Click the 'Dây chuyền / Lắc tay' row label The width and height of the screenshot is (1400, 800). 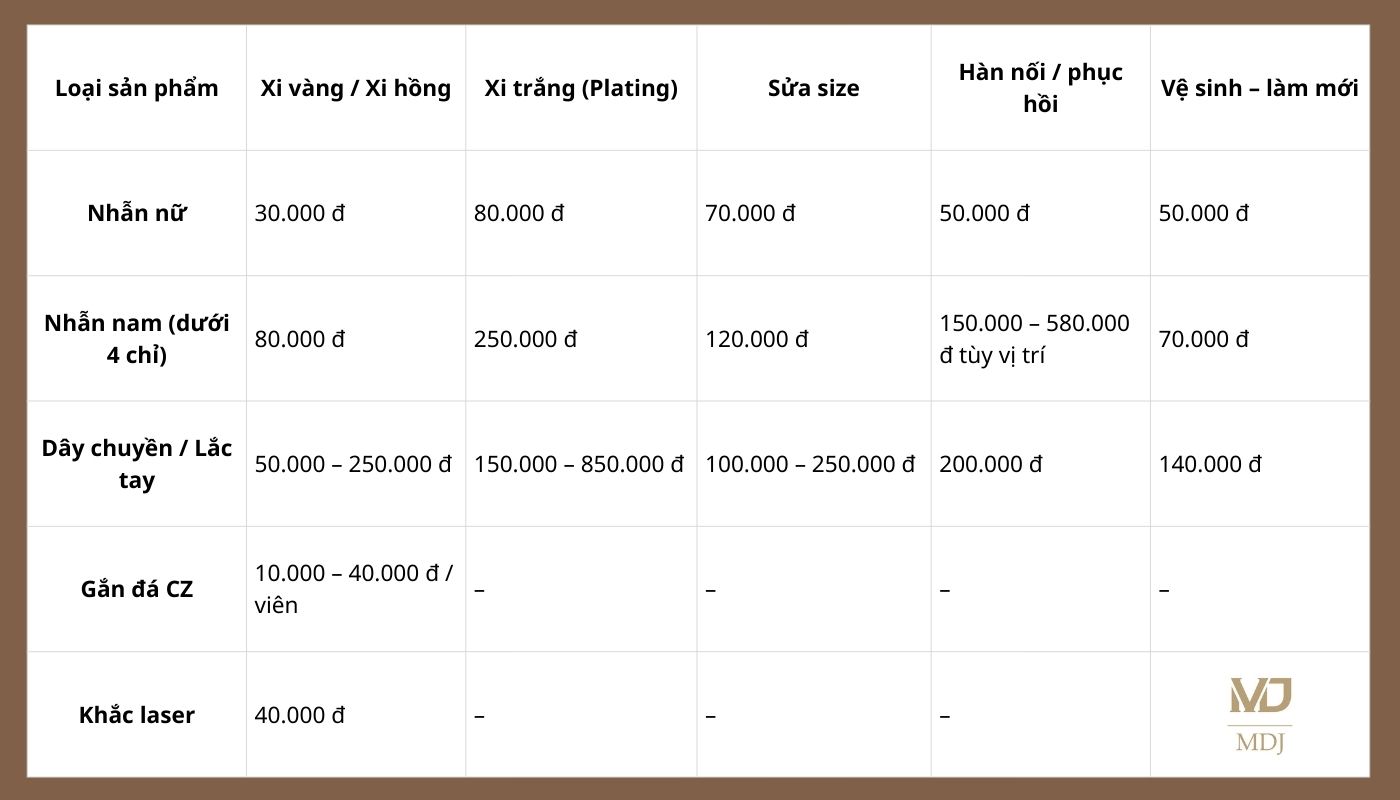coord(136,464)
